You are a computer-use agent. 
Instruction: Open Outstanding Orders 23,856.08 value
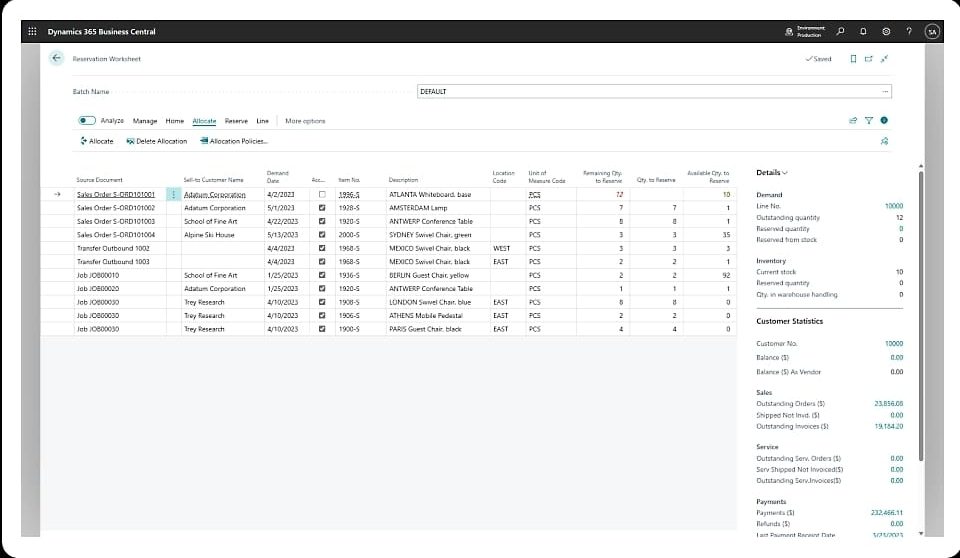(889, 404)
